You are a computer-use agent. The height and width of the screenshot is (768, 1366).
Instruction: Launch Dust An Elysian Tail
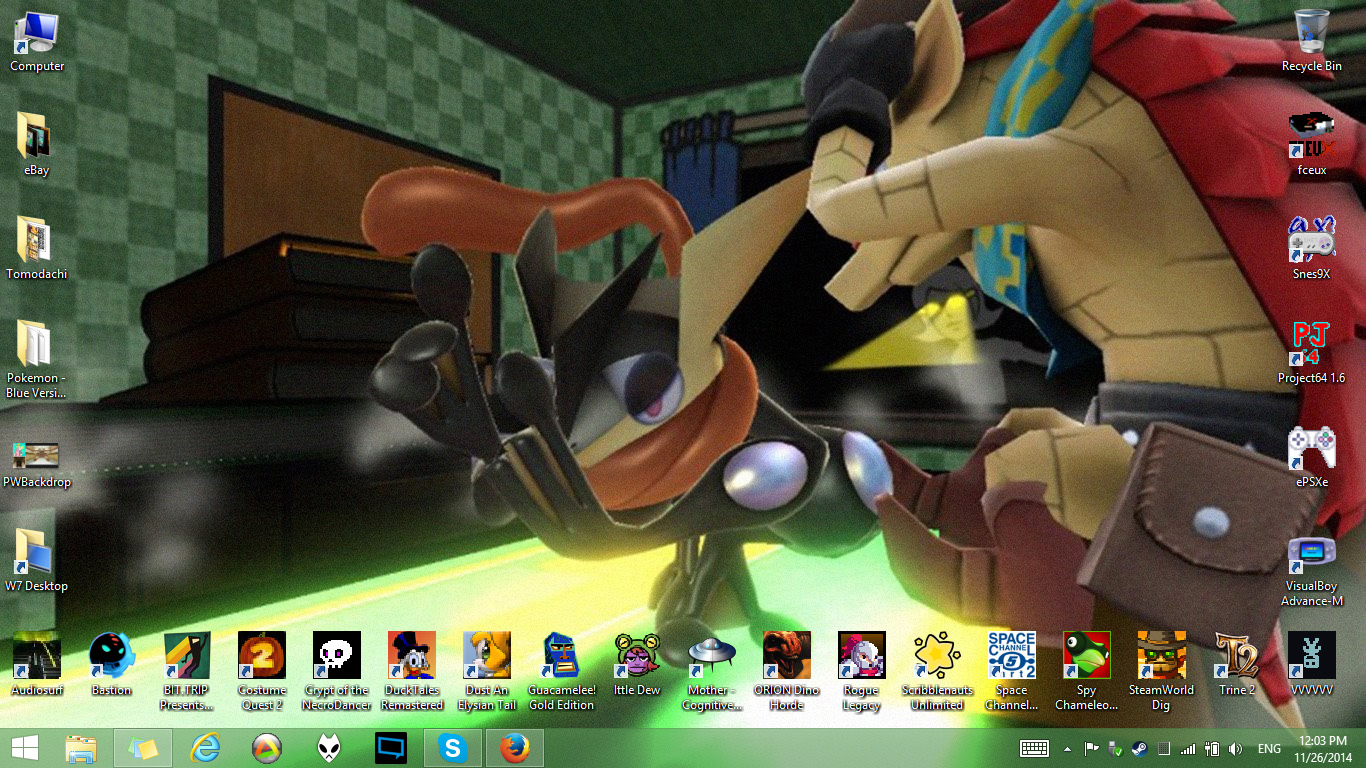[x=487, y=671]
